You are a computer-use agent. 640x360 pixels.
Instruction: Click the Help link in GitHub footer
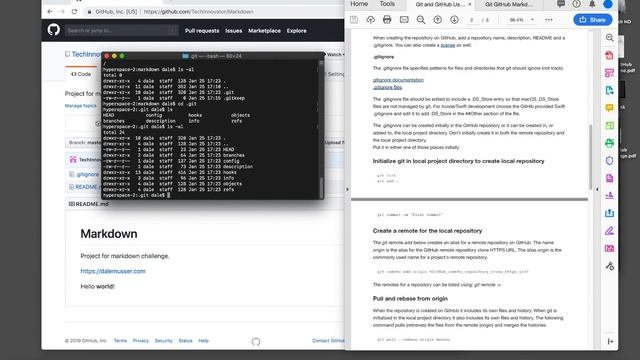tap(203, 341)
